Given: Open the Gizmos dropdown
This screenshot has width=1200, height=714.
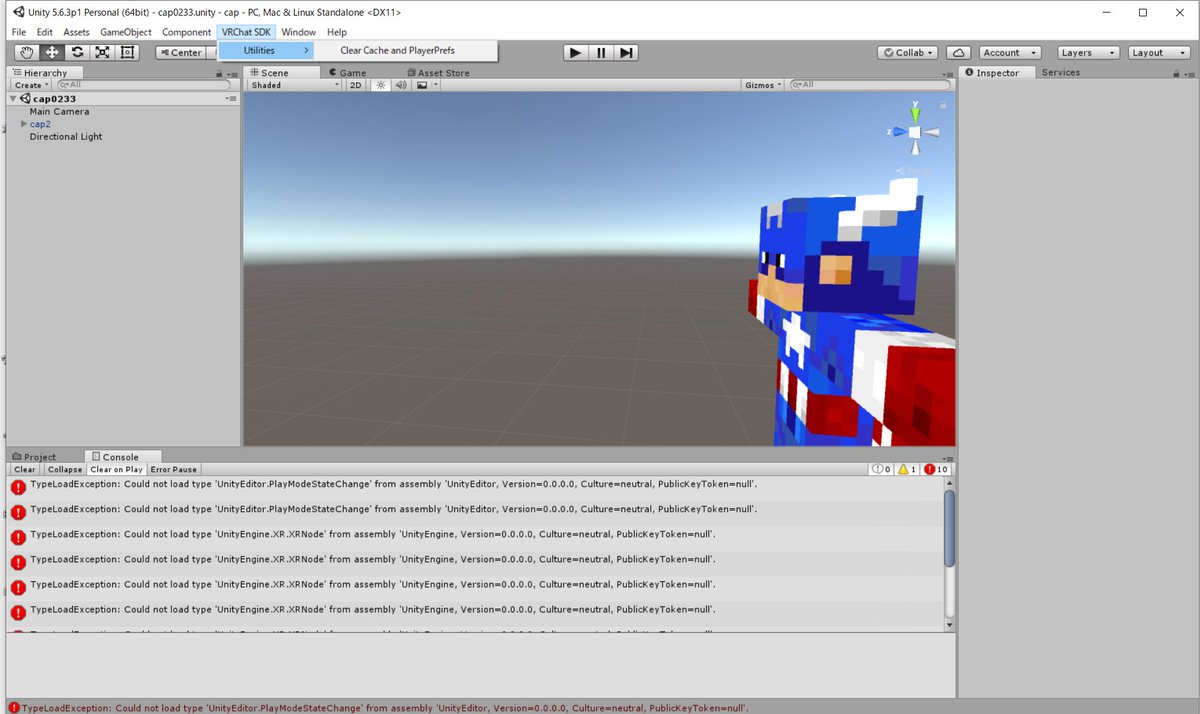Looking at the screenshot, I should 763,85.
